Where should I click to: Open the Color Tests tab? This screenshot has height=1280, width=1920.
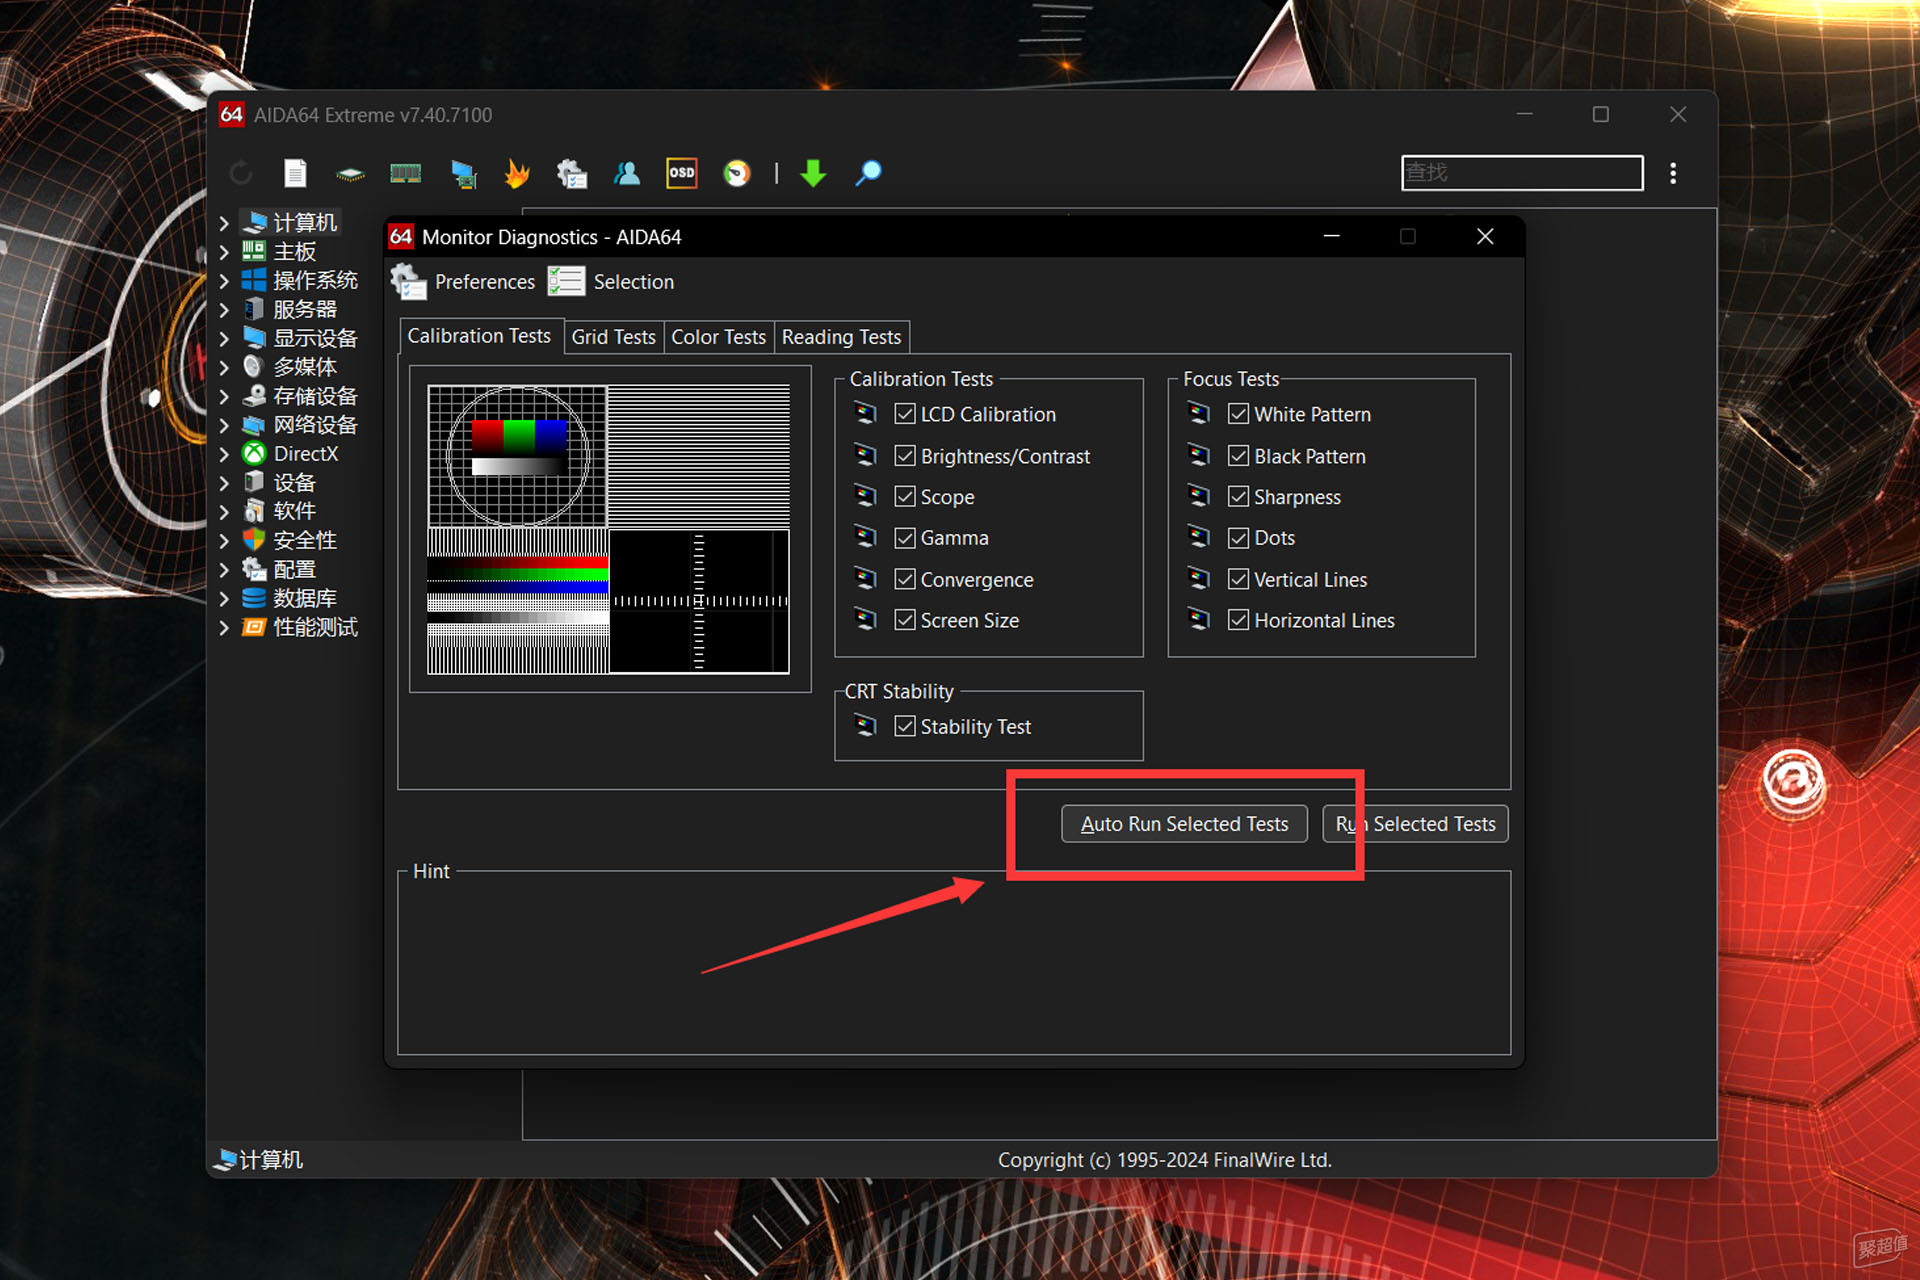click(718, 337)
